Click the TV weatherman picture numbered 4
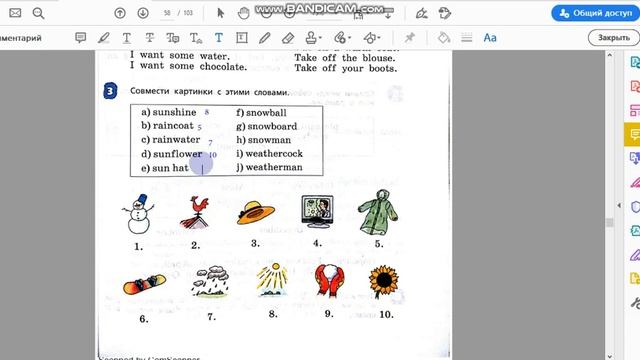The width and height of the screenshot is (640, 360). [x=317, y=211]
